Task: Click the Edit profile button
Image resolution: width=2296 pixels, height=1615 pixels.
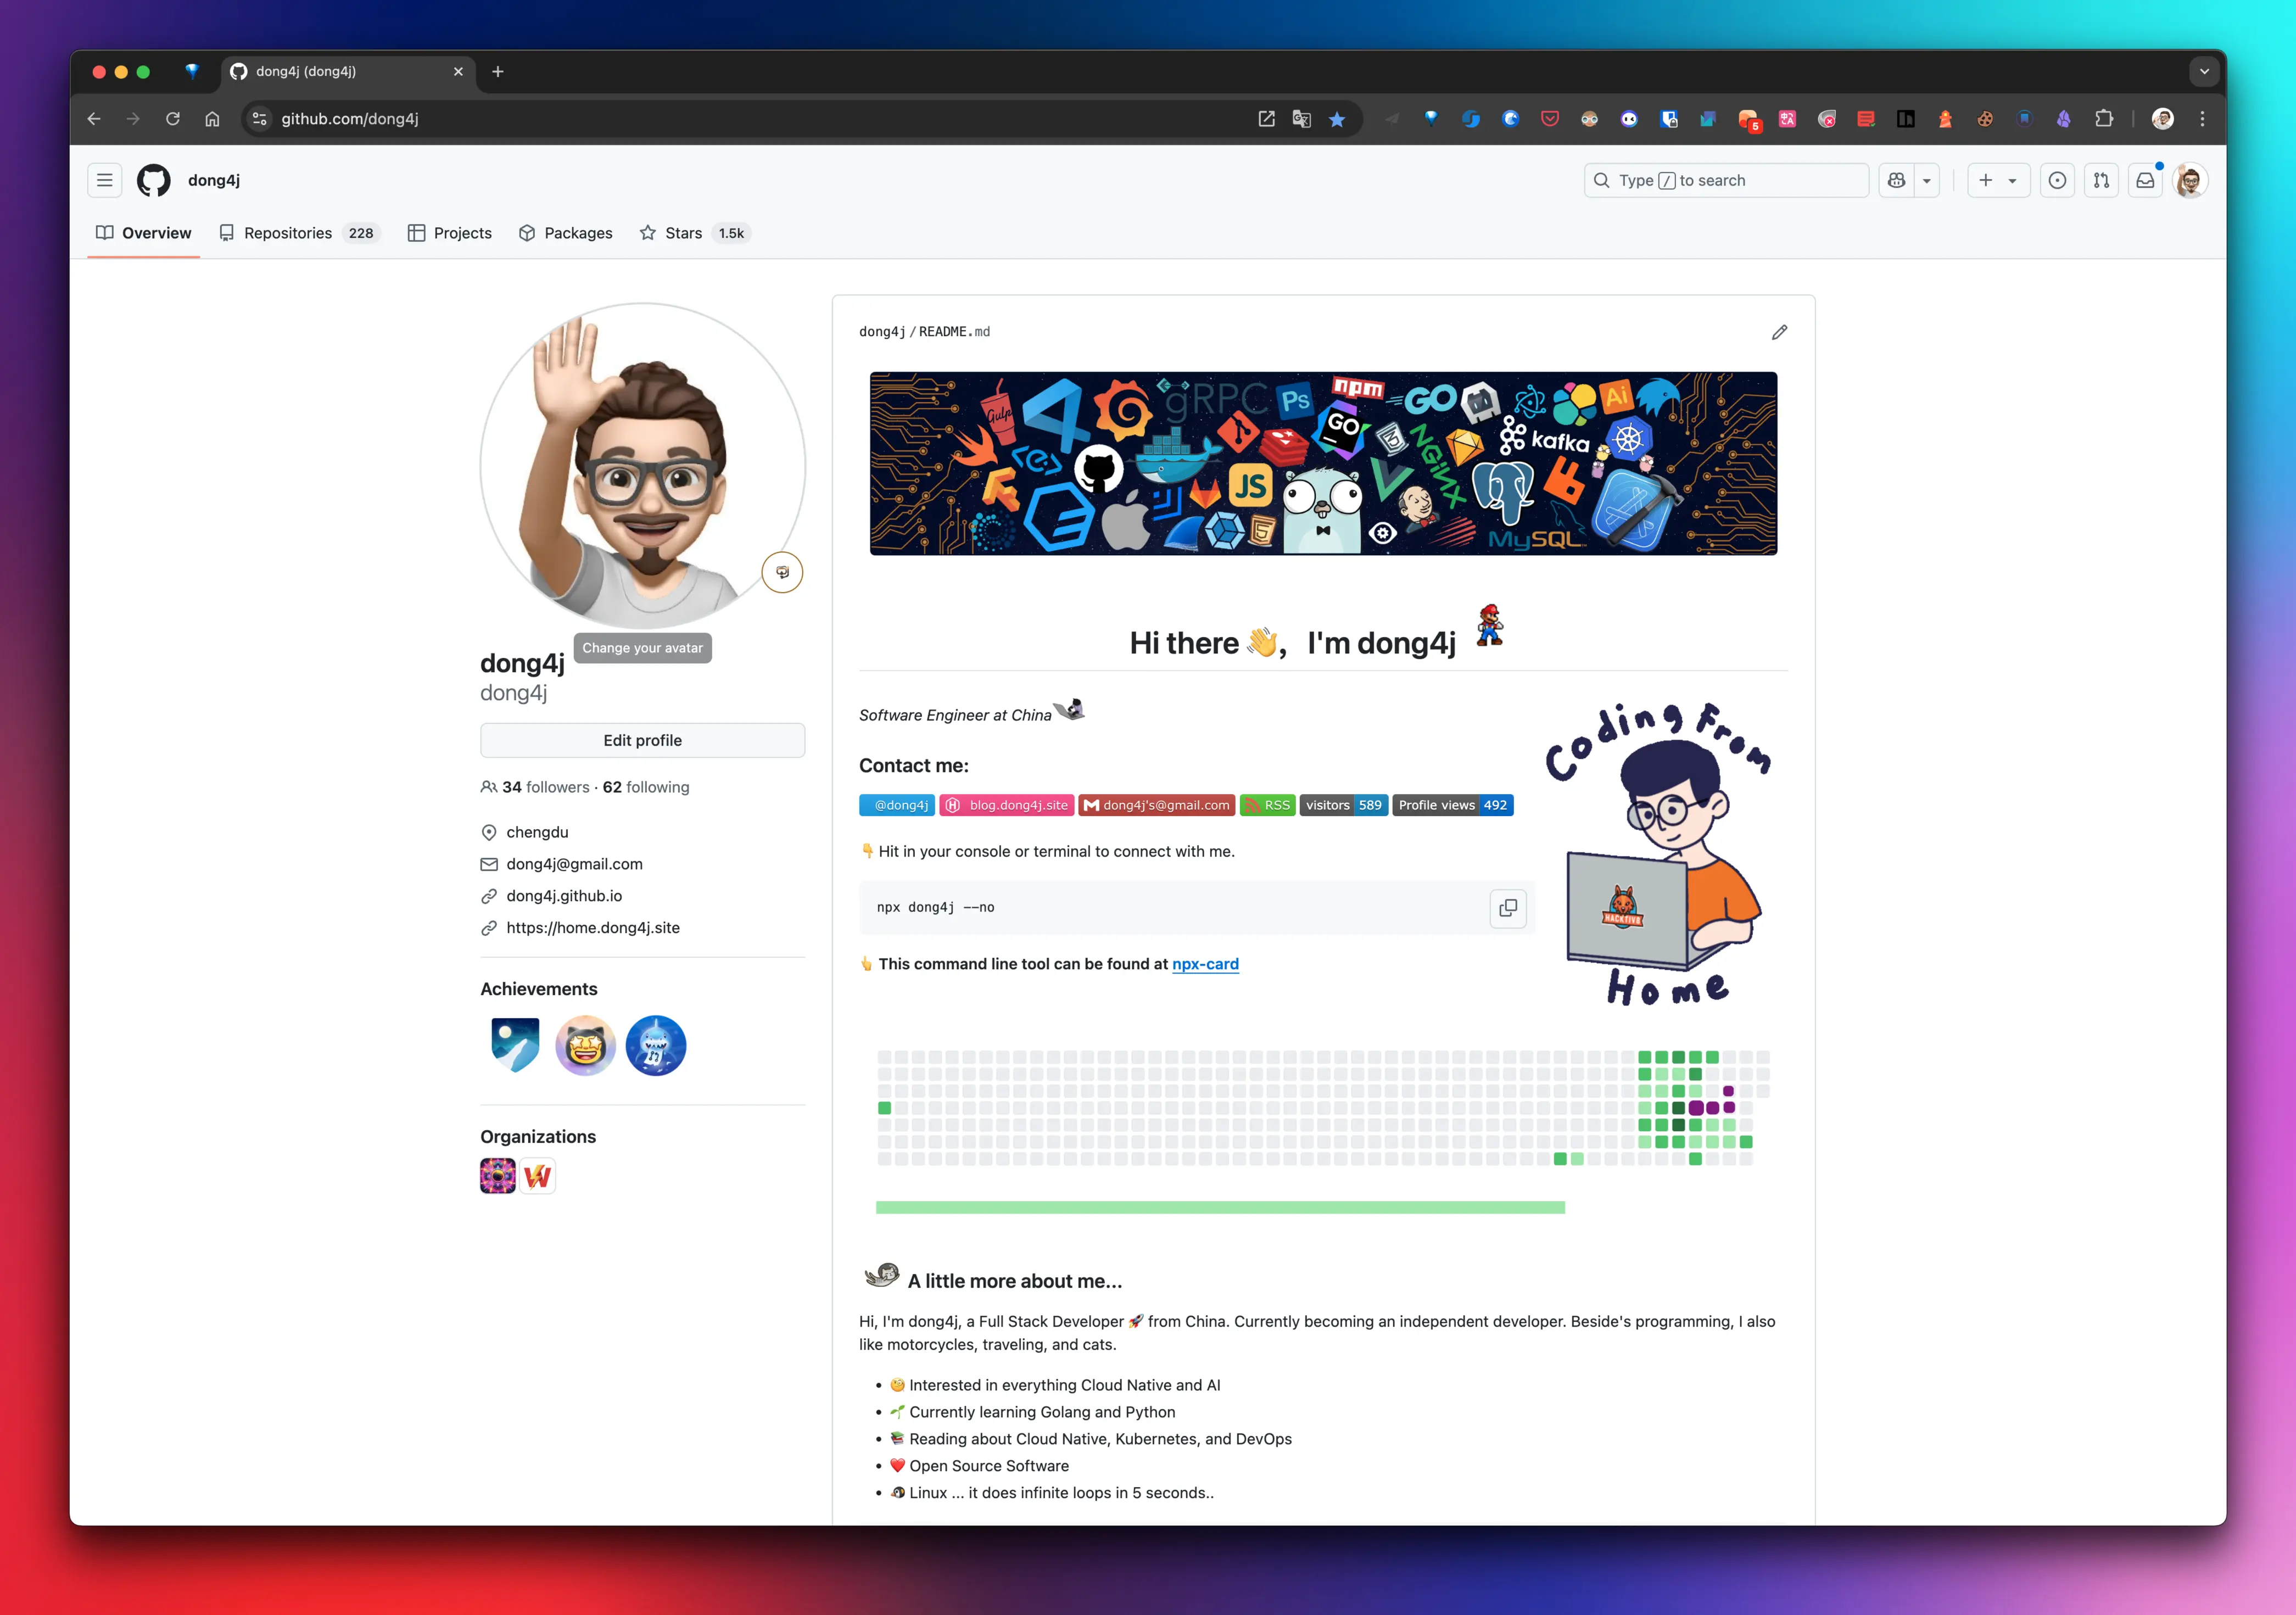Action: 642,740
